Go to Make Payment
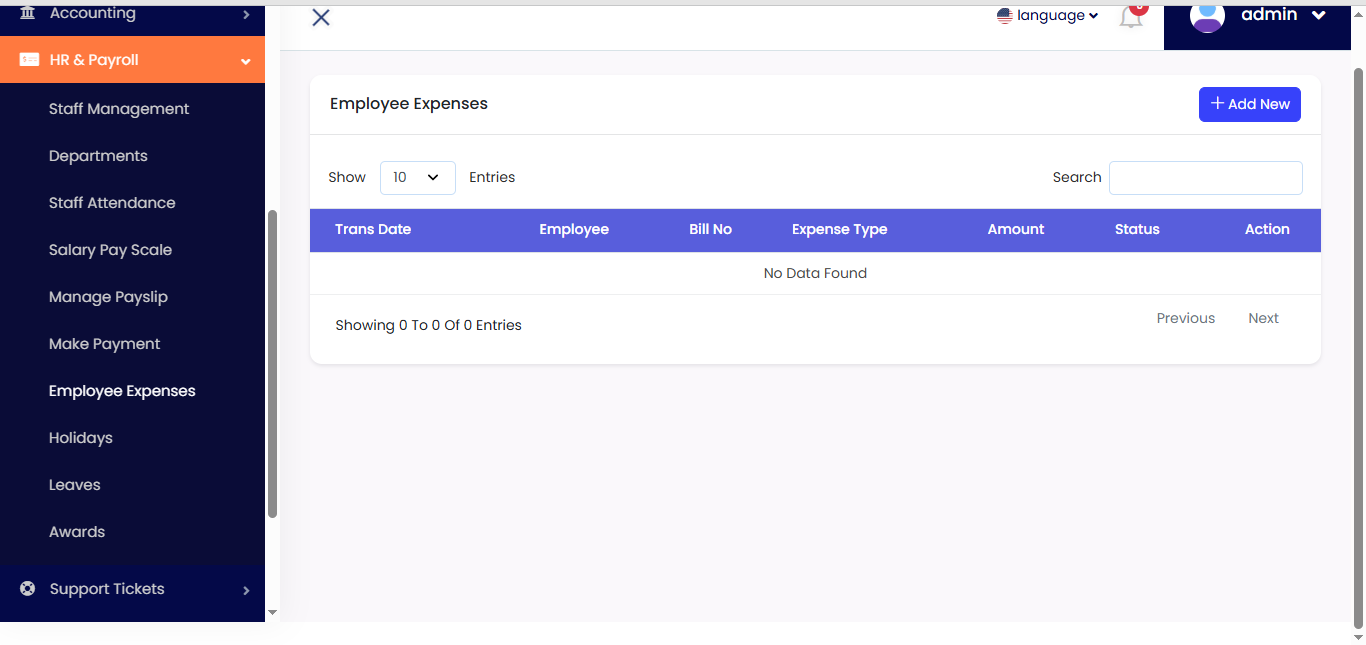Image resolution: width=1366 pixels, height=645 pixels. [x=104, y=344]
